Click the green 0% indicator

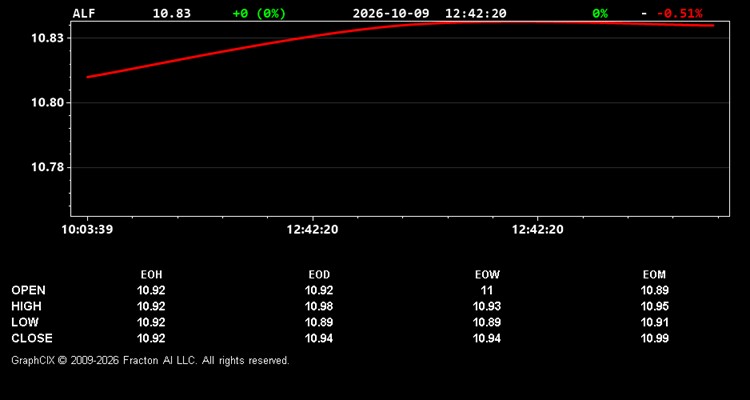[600, 13]
